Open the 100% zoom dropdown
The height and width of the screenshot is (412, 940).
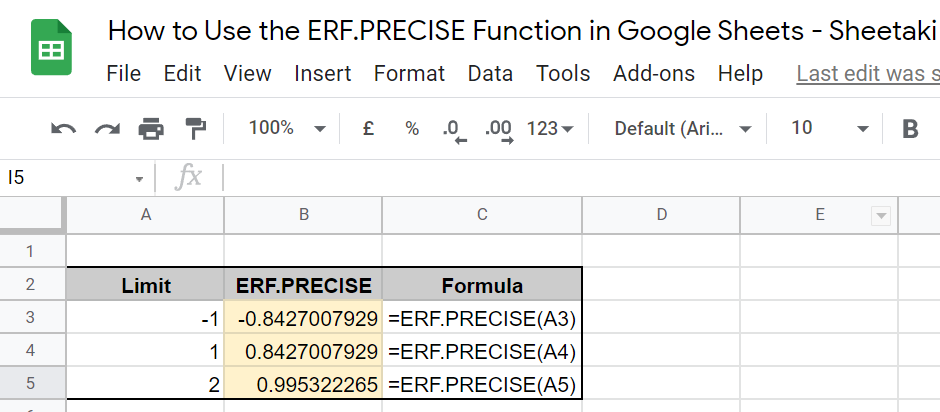tap(287, 129)
